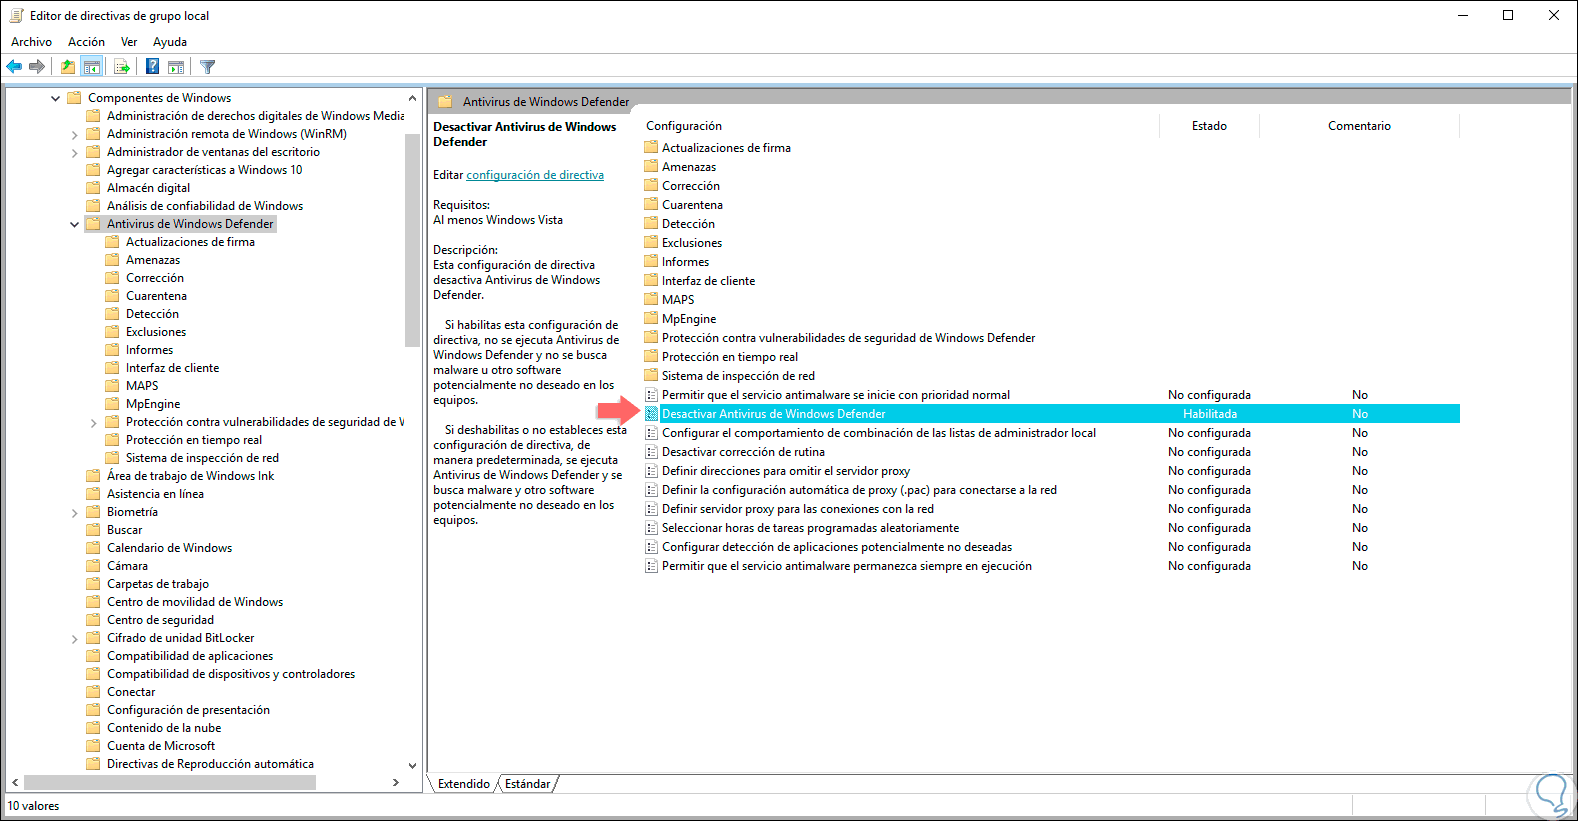This screenshot has height=821, width=1578.
Task: Open help with the blue question mark icon
Action: click(x=152, y=67)
